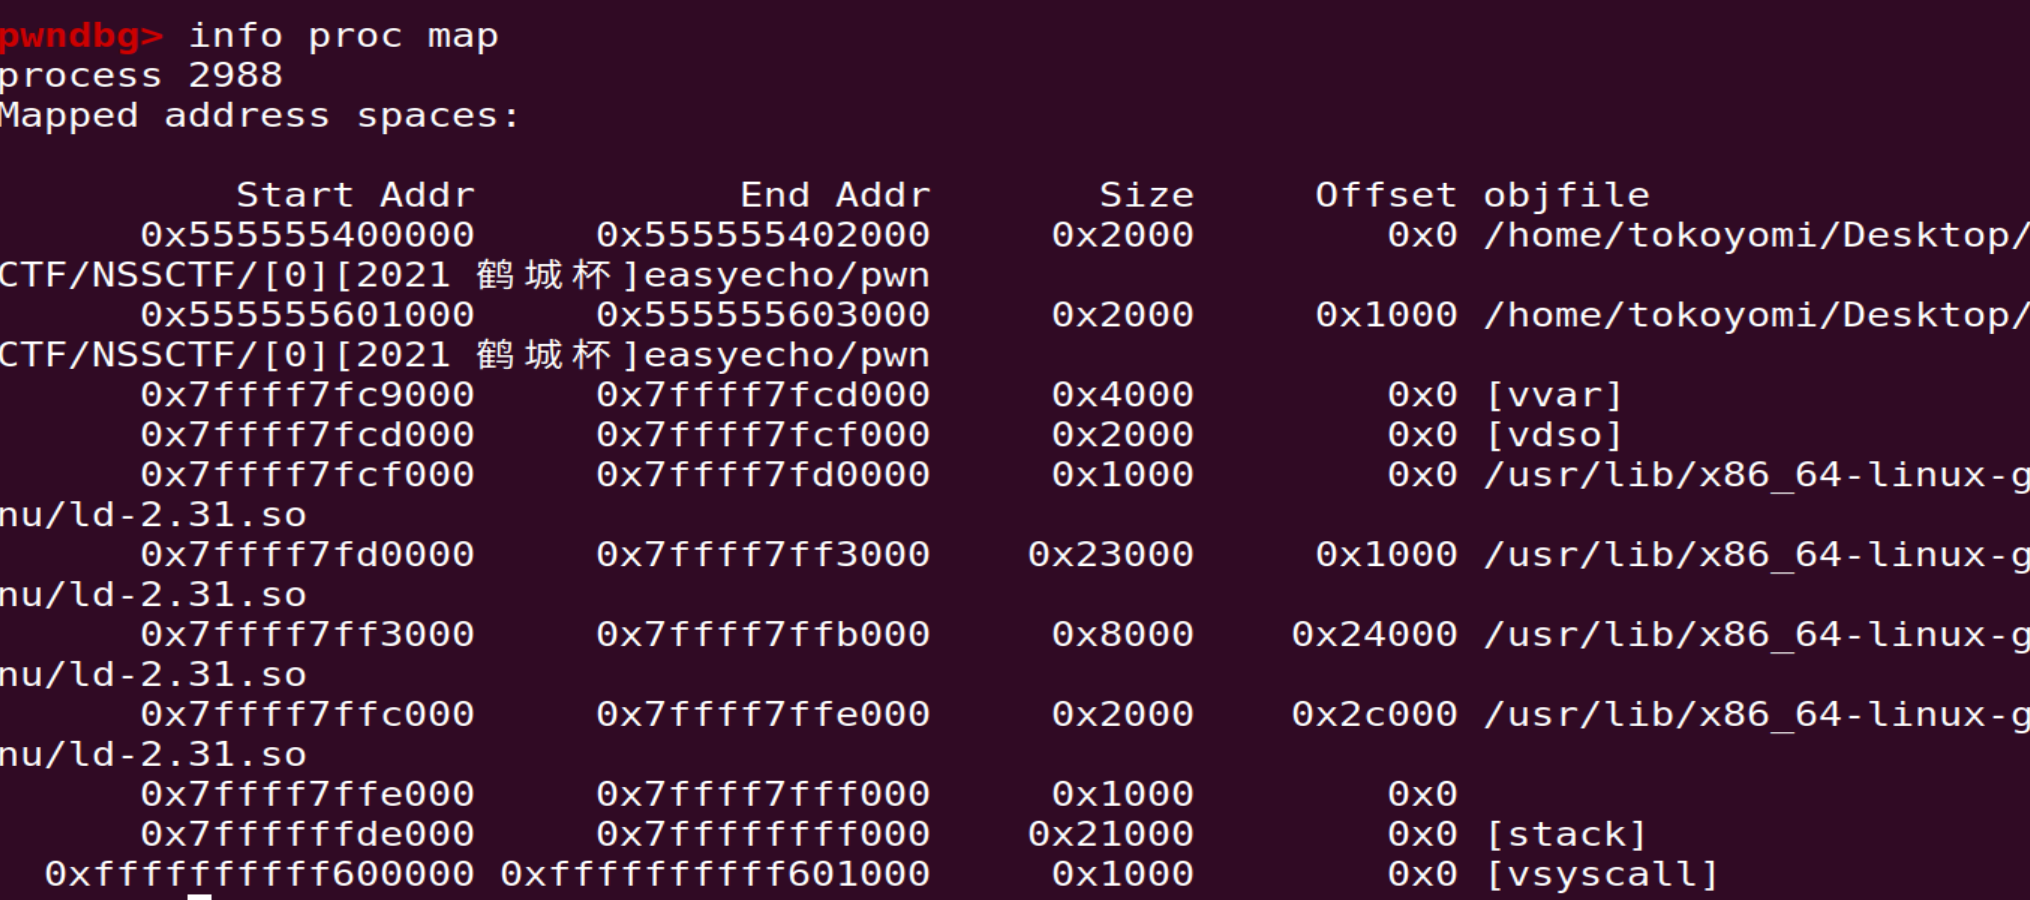Click the [vvar] objfile entry
The width and height of the screenshot is (2030, 900).
tap(1553, 395)
